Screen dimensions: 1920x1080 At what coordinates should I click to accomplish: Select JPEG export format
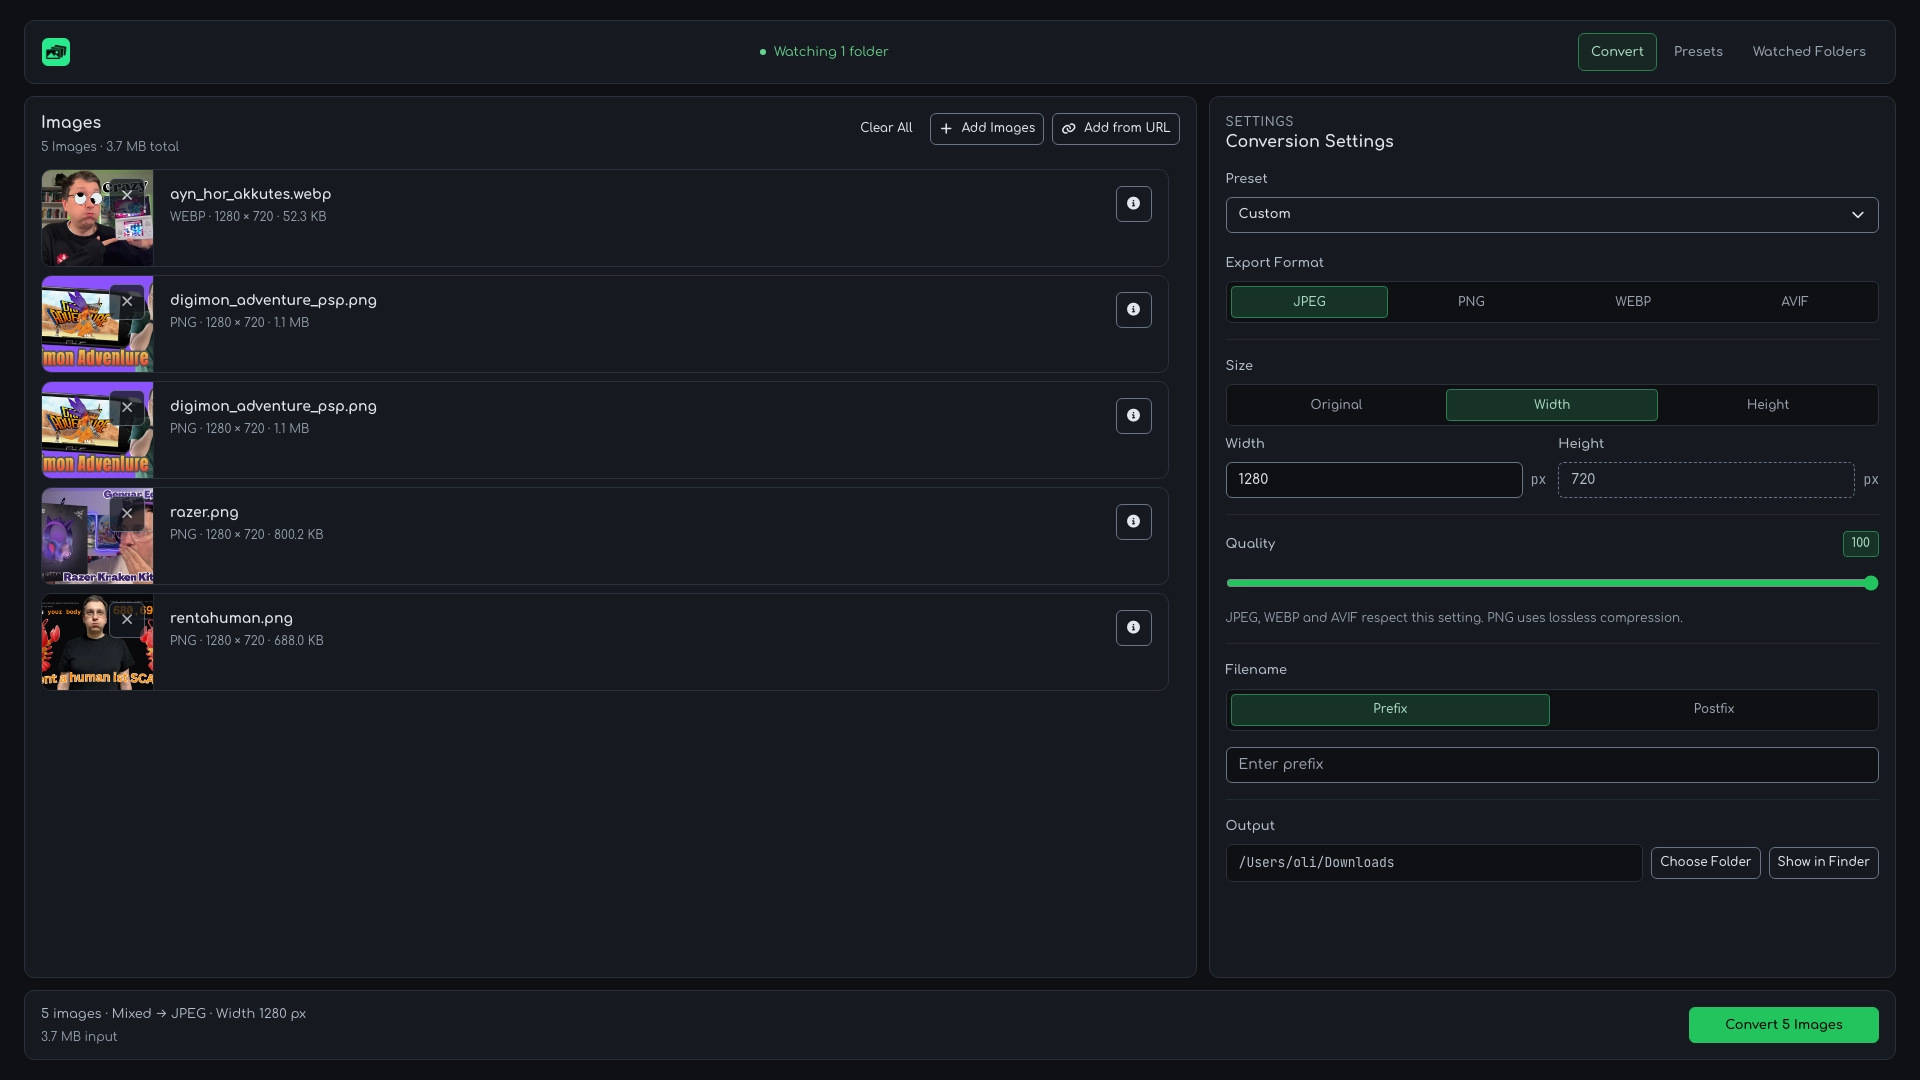1309,302
